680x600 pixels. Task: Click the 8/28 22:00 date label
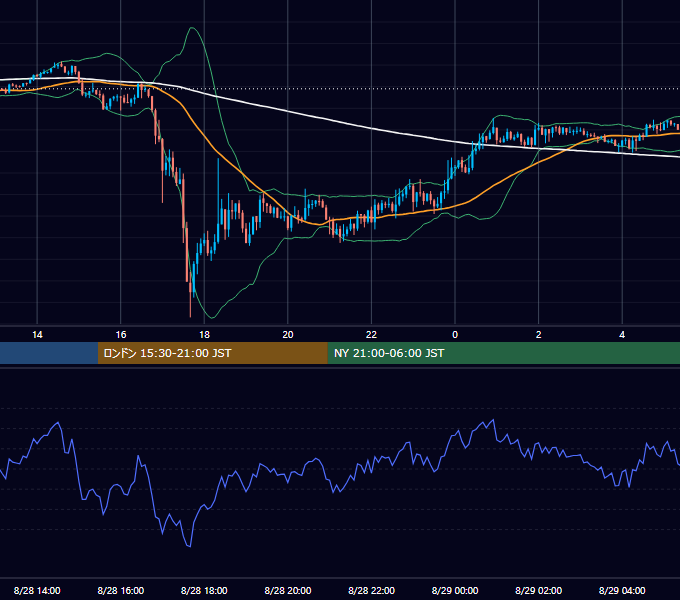pyautogui.click(x=372, y=590)
